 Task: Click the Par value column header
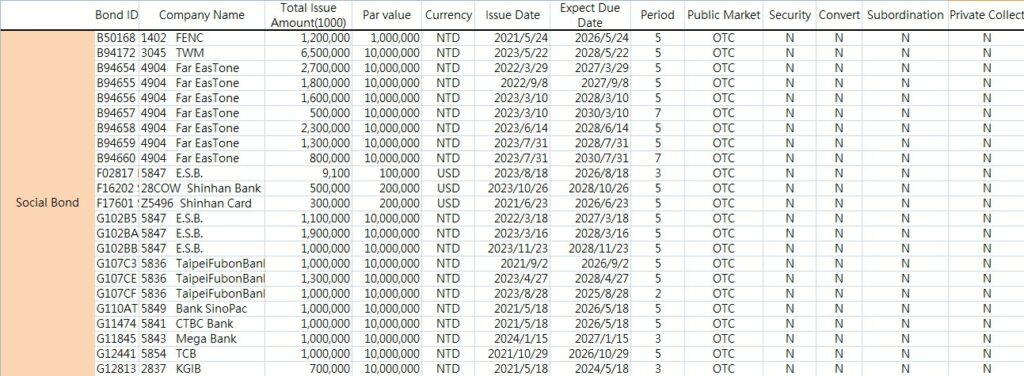pyautogui.click(x=387, y=14)
